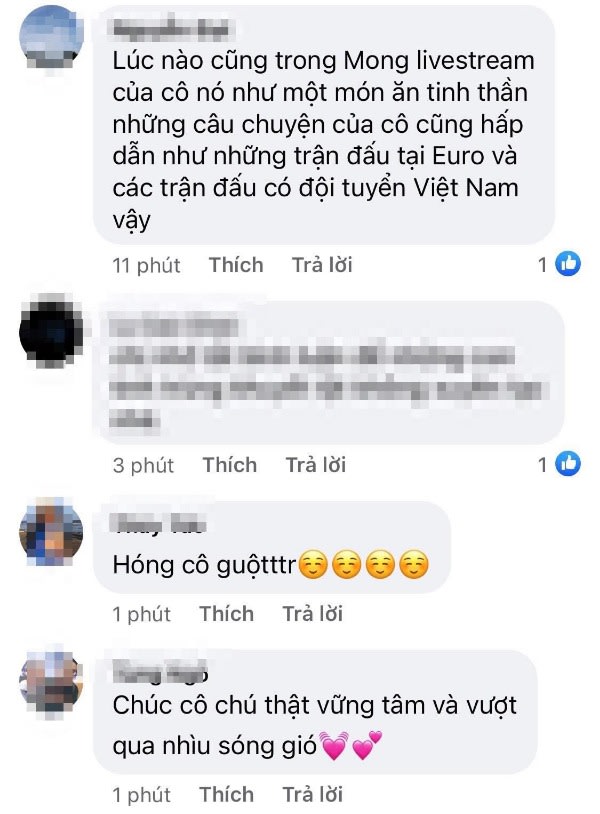Reply to the comment posted 11 phút ago
Image resolution: width=600 pixels, height=814 pixels.
coord(322,265)
